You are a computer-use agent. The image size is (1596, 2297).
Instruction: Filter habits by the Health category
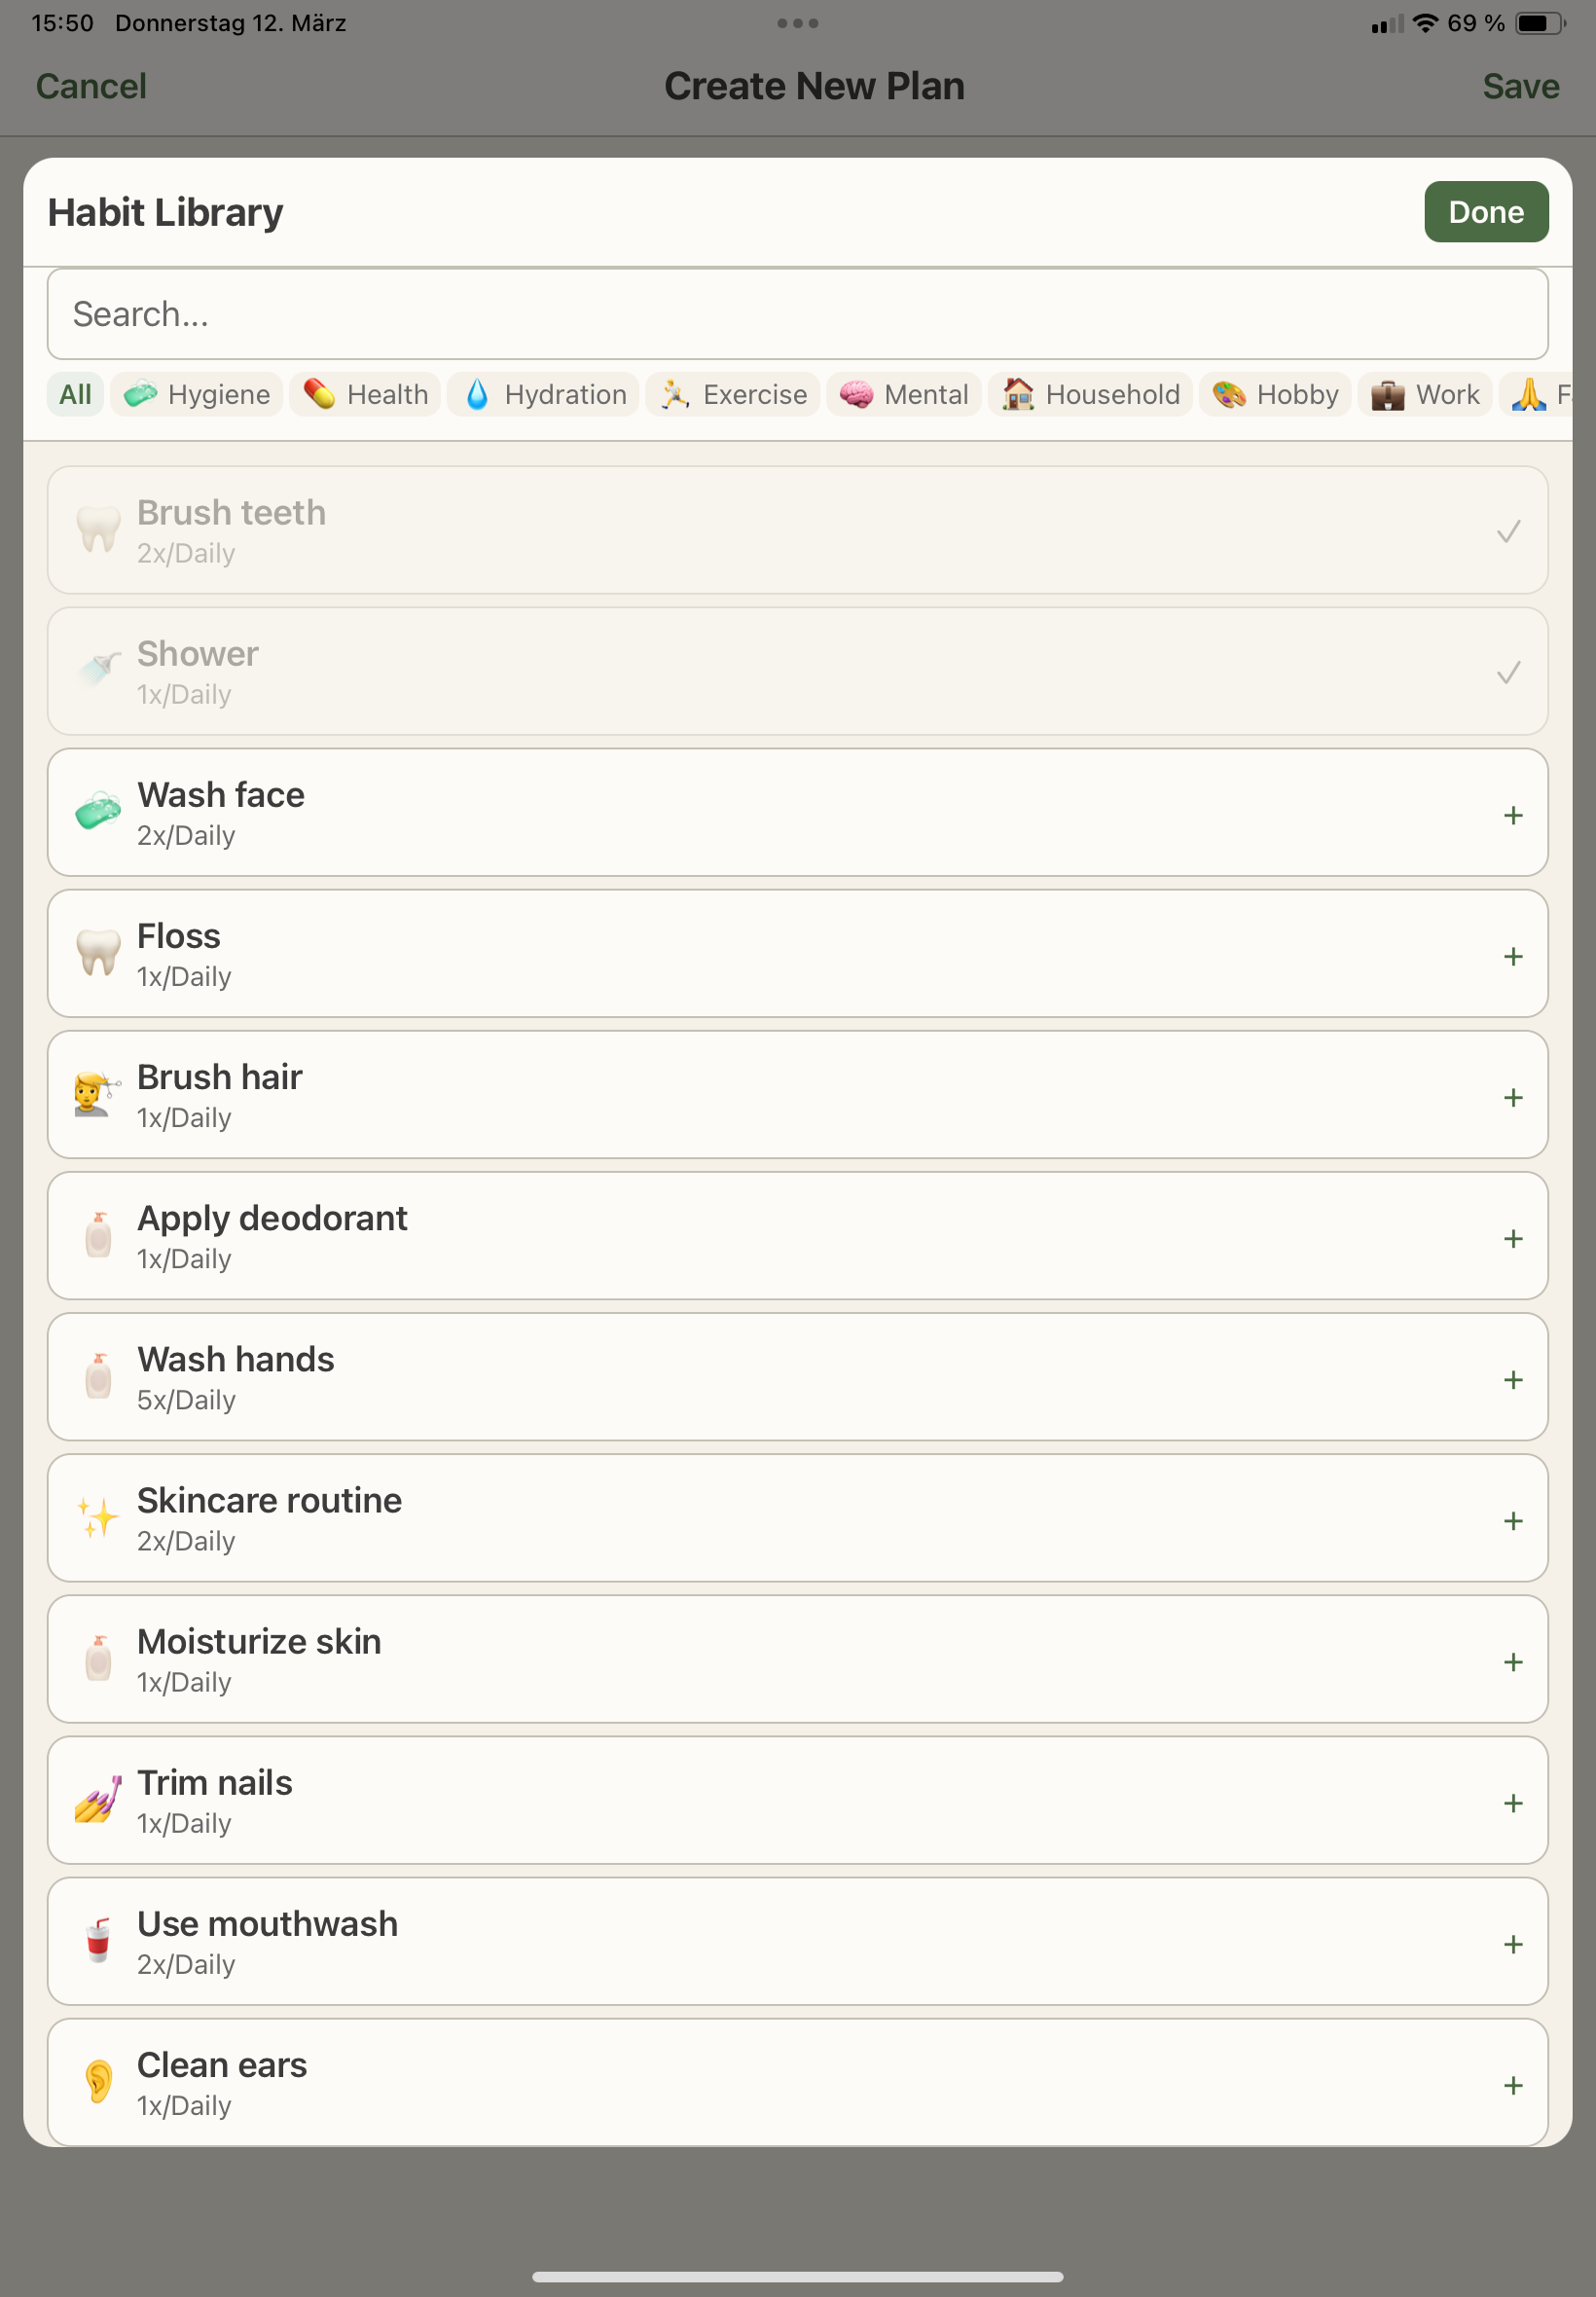coord(365,394)
